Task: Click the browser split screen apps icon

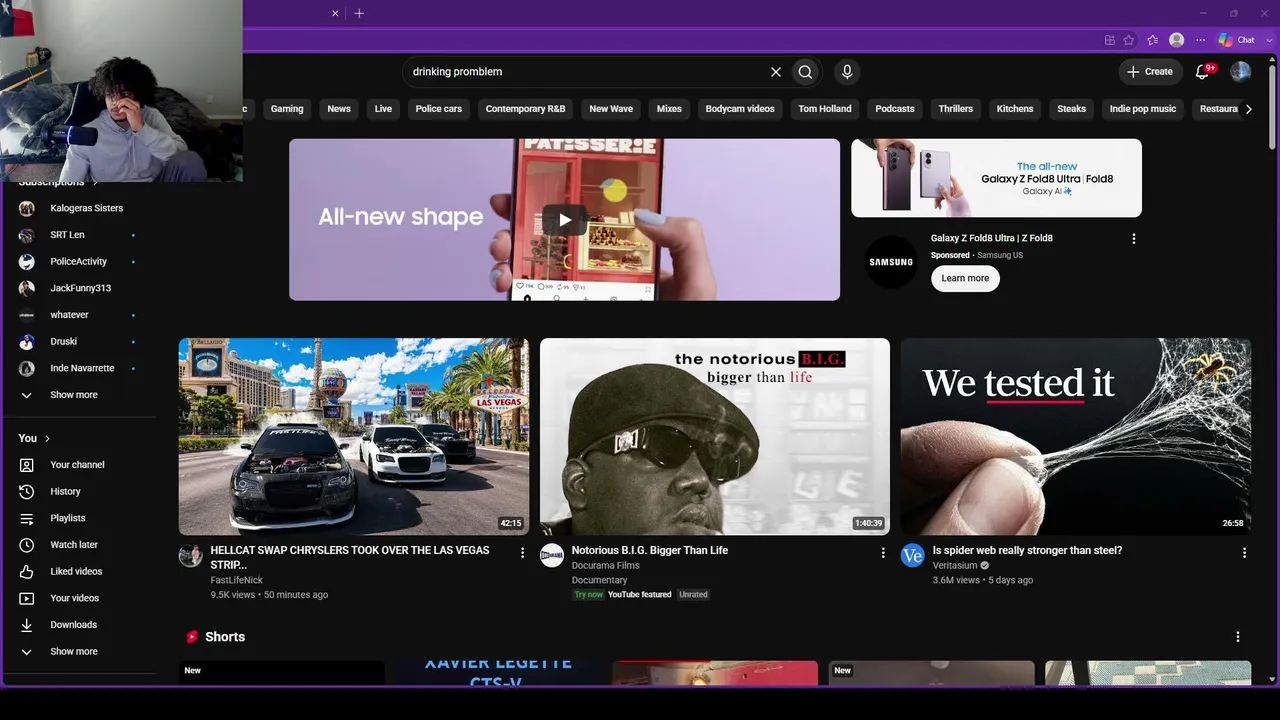Action: pos(1110,40)
